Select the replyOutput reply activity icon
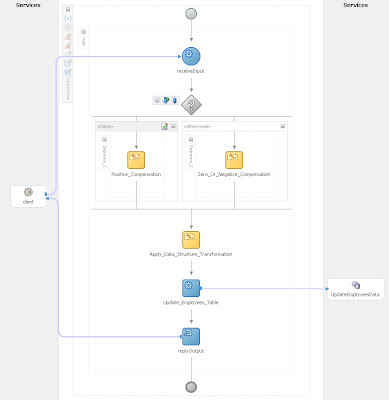 click(191, 336)
